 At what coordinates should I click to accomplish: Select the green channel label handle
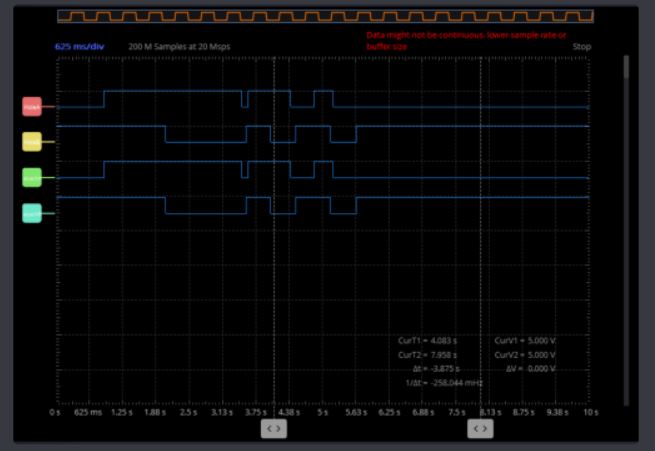pos(32,177)
